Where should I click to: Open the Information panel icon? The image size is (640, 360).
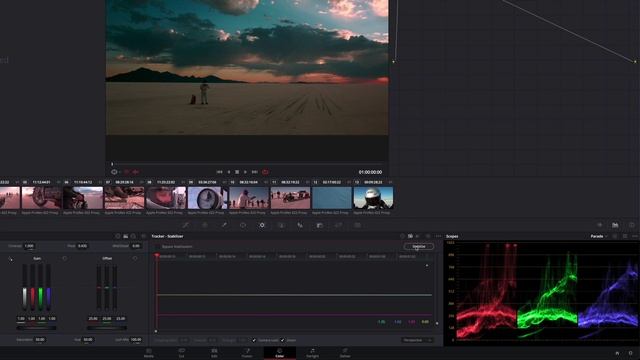pyautogui.click(x=631, y=225)
